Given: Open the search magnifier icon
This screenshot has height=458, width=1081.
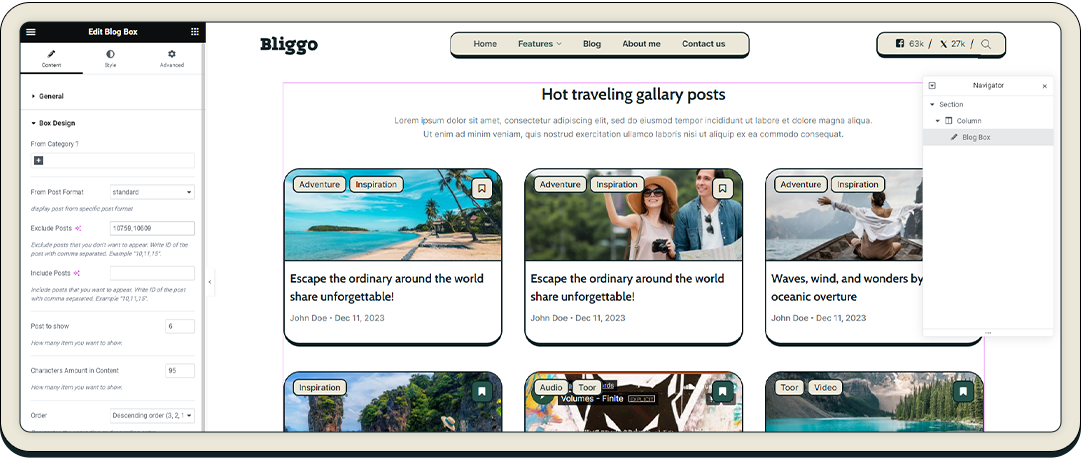Looking at the screenshot, I should coord(986,44).
